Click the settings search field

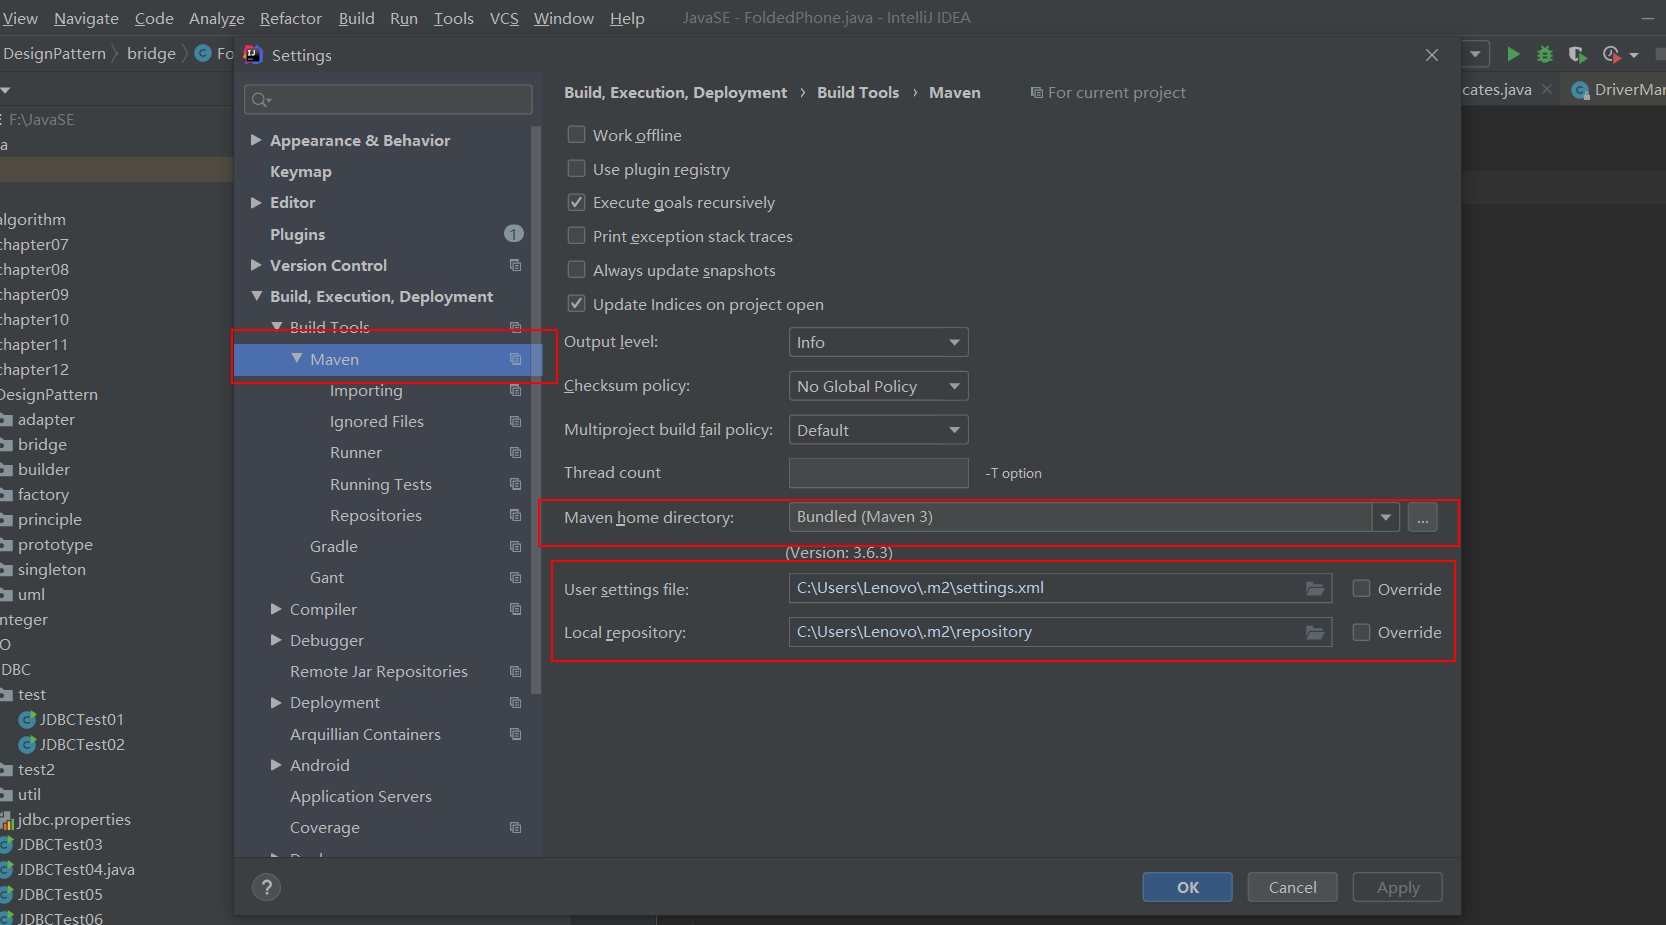coord(388,99)
